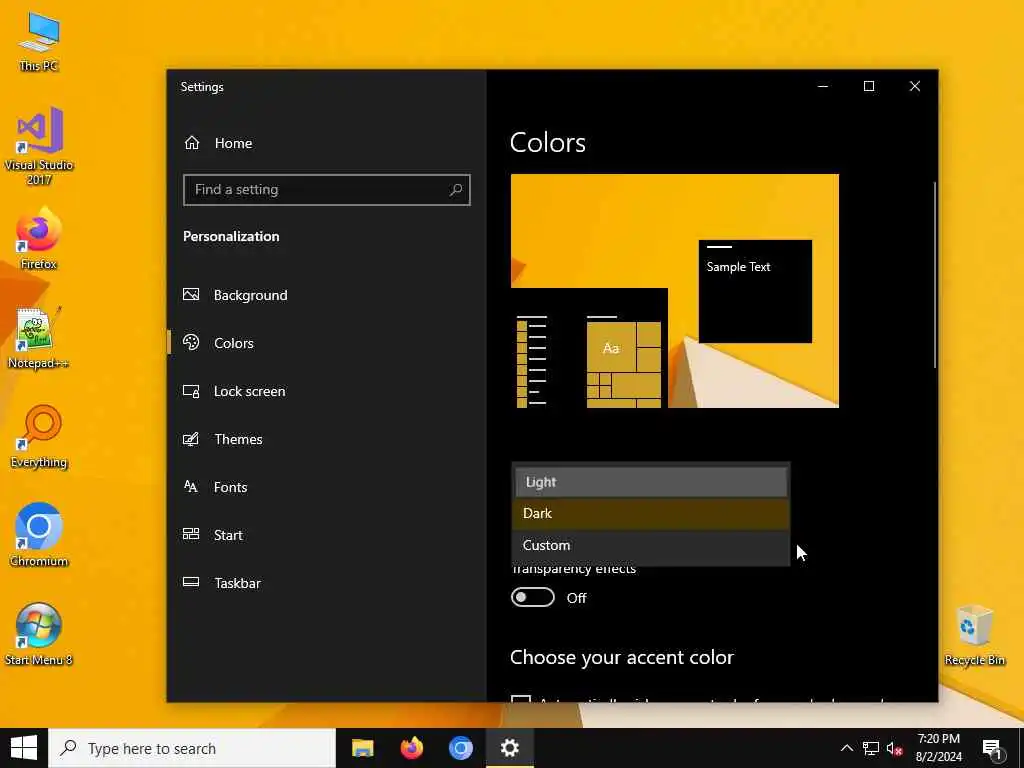
Task: Open the network status tray icon
Action: [x=871, y=748]
